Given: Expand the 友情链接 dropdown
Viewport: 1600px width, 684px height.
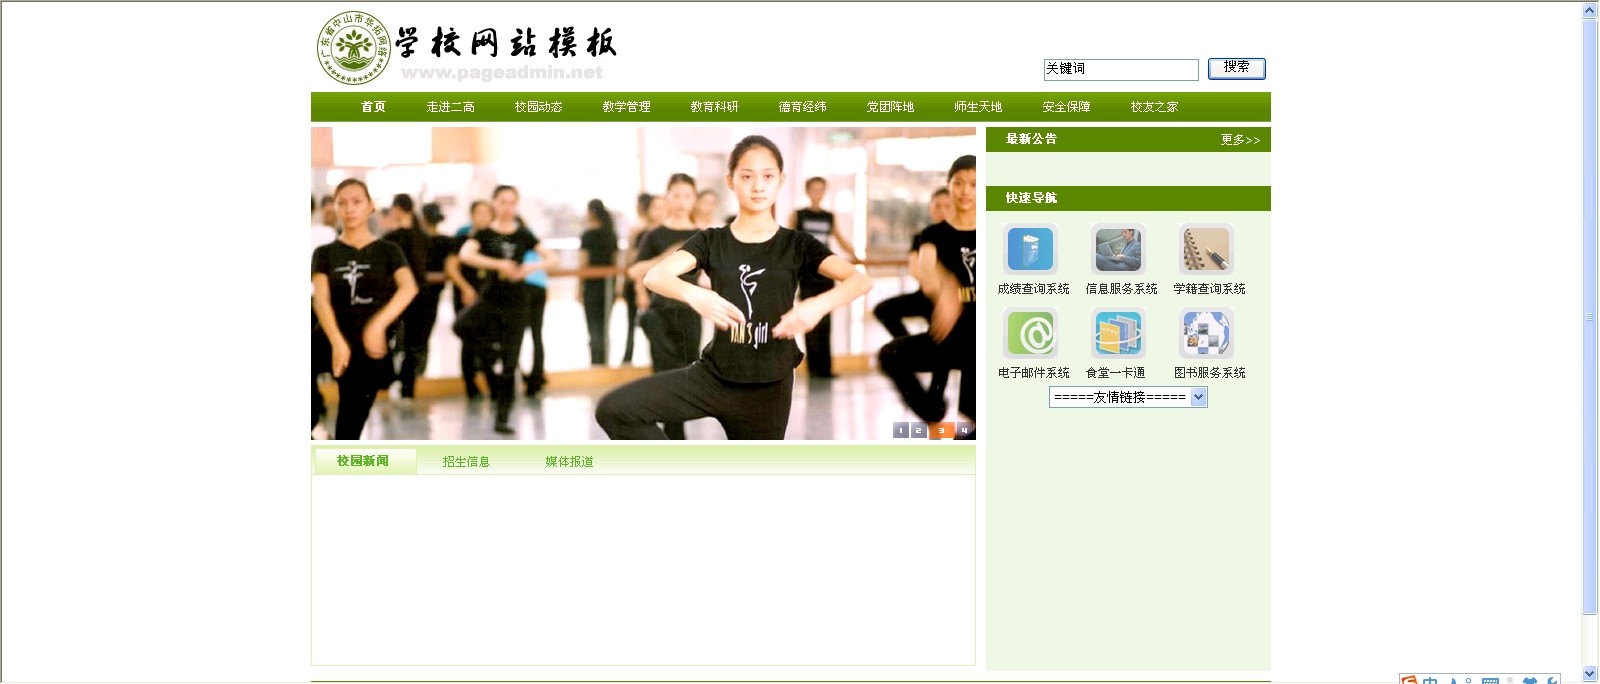Looking at the screenshot, I should (1198, 397).
